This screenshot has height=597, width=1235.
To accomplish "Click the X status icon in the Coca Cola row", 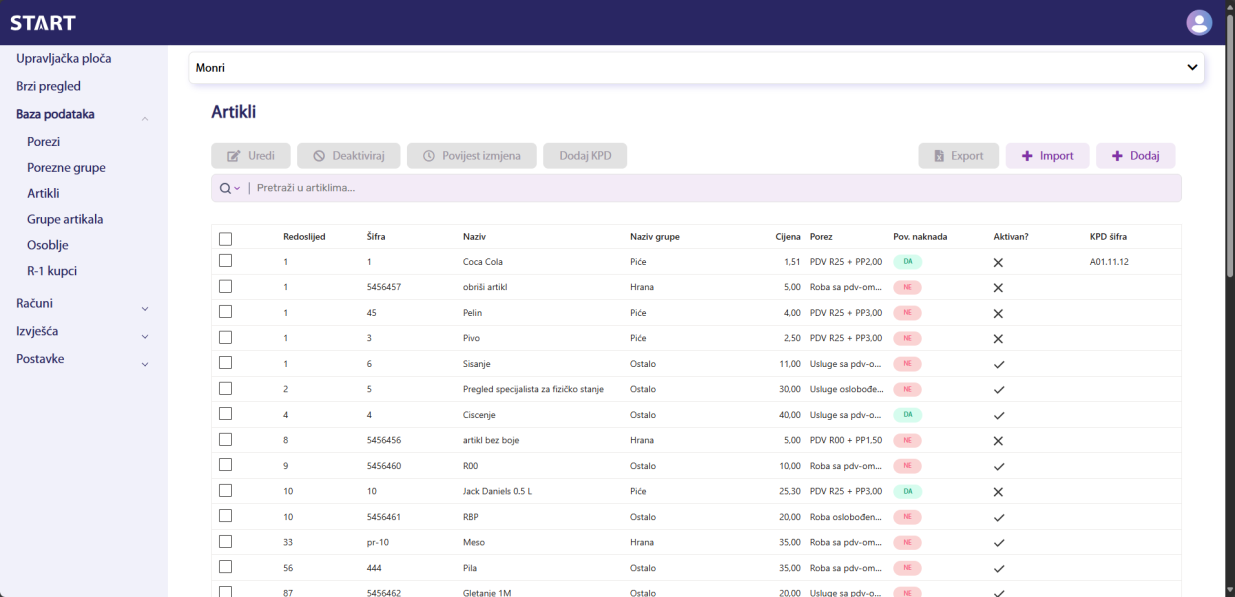I will point(997,262).
